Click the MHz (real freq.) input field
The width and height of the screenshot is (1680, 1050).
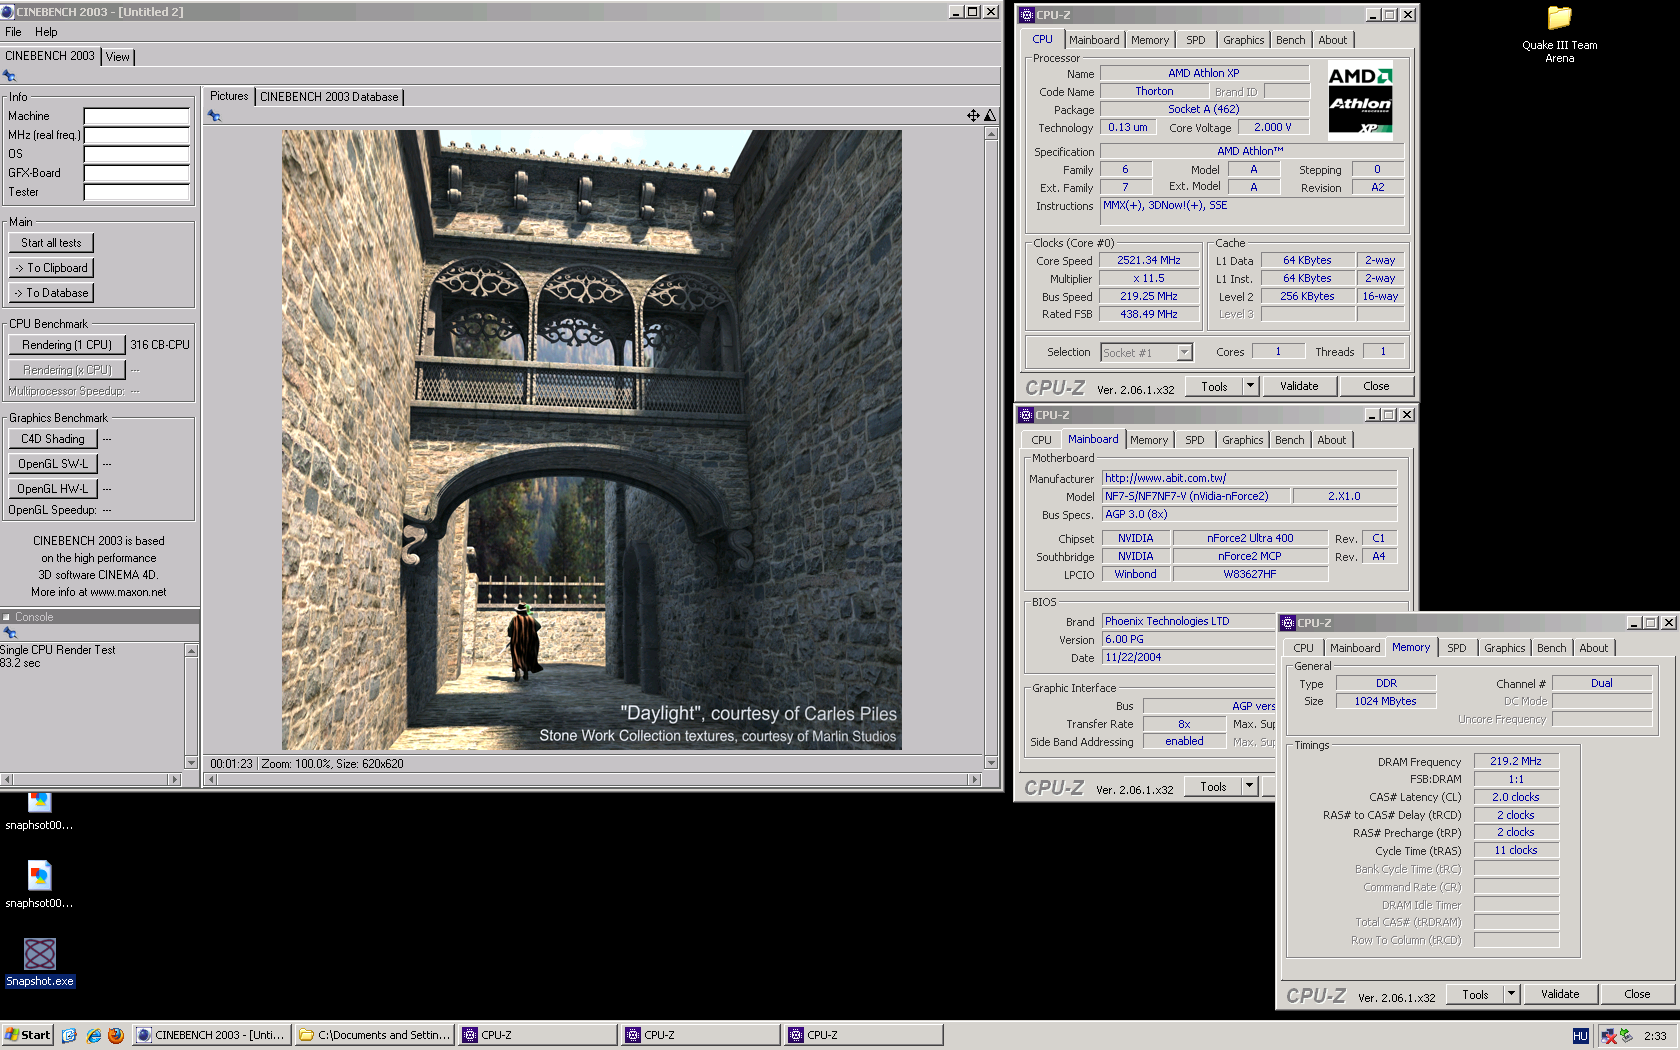click(x=137, y=135)
